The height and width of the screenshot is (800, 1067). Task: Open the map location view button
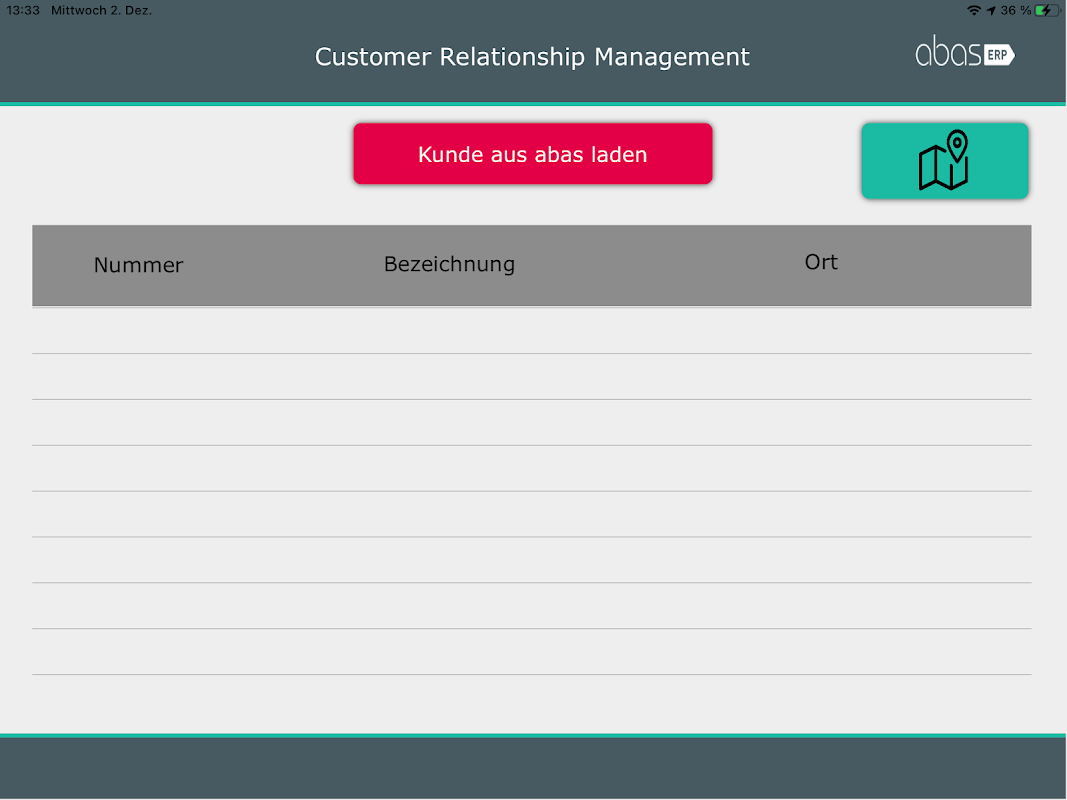(945, 161)
